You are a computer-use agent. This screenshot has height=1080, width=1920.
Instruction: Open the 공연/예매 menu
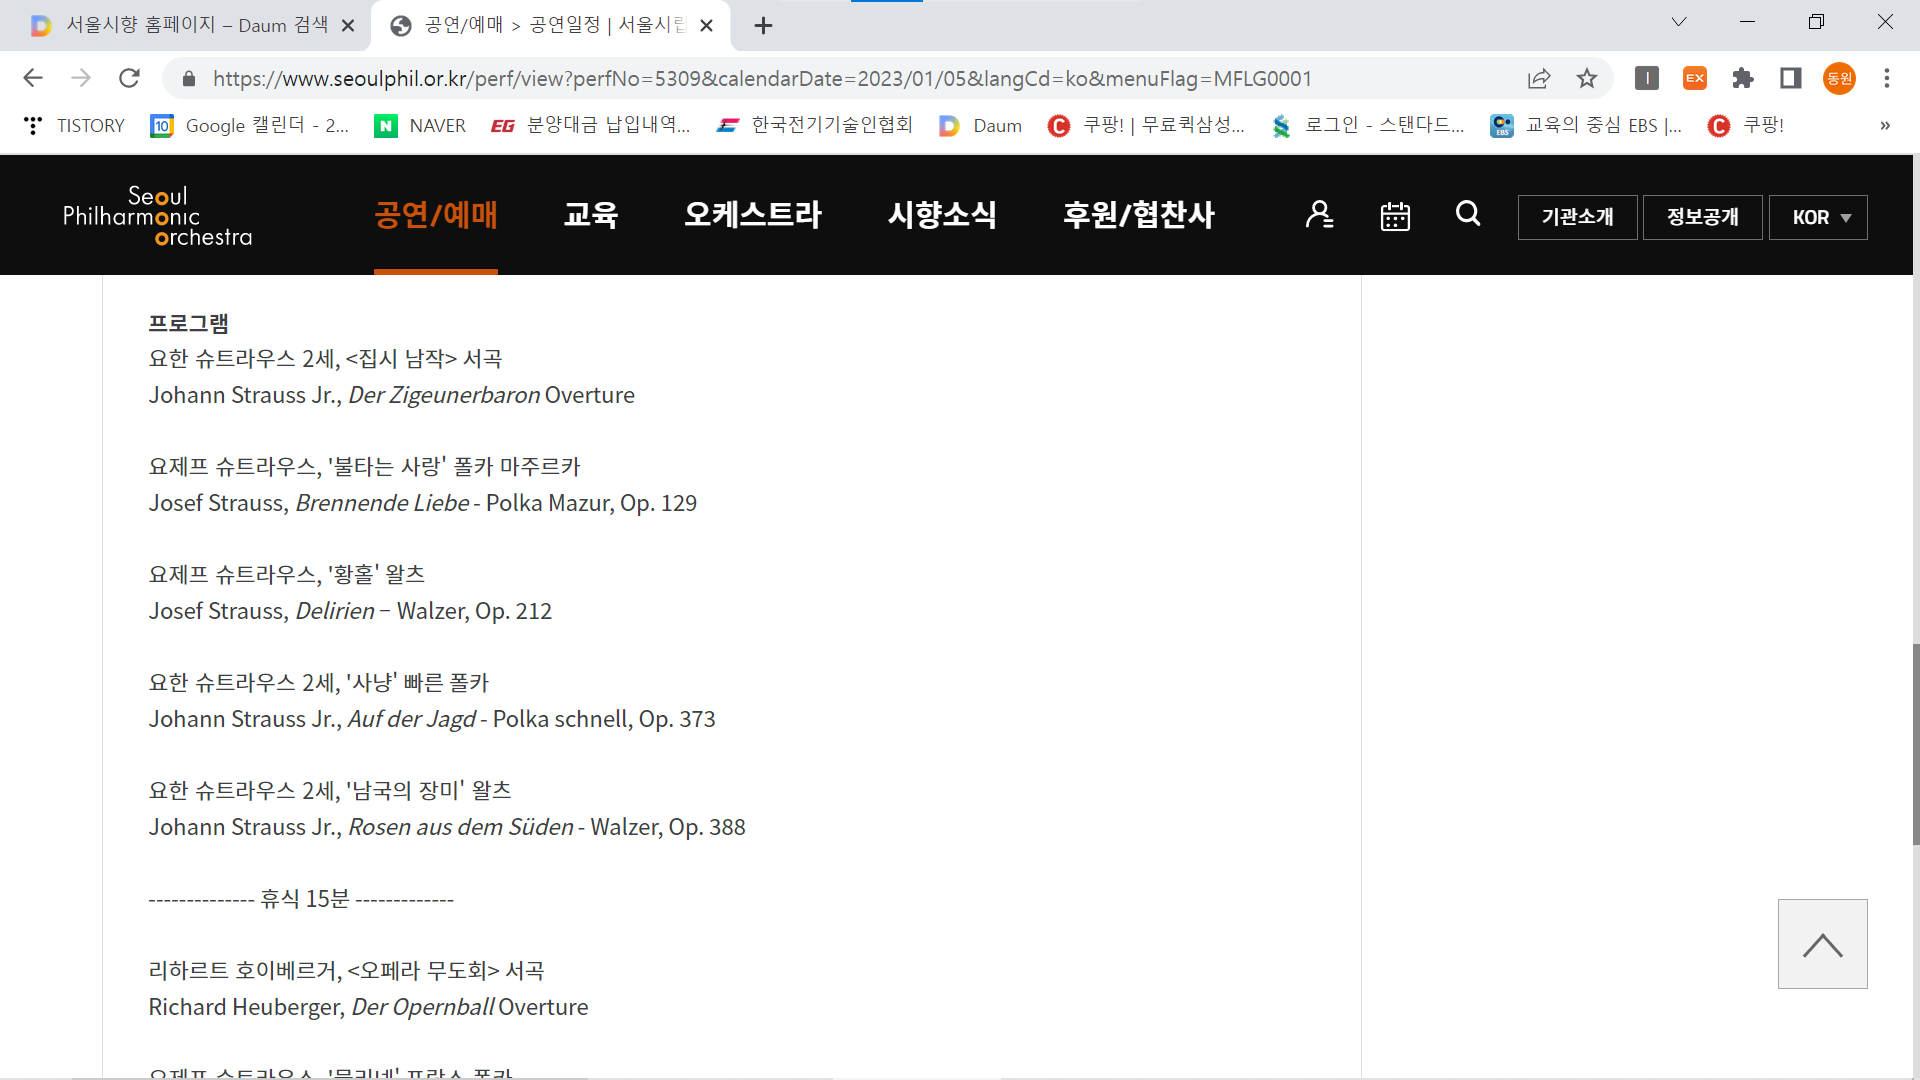point(436,214)
